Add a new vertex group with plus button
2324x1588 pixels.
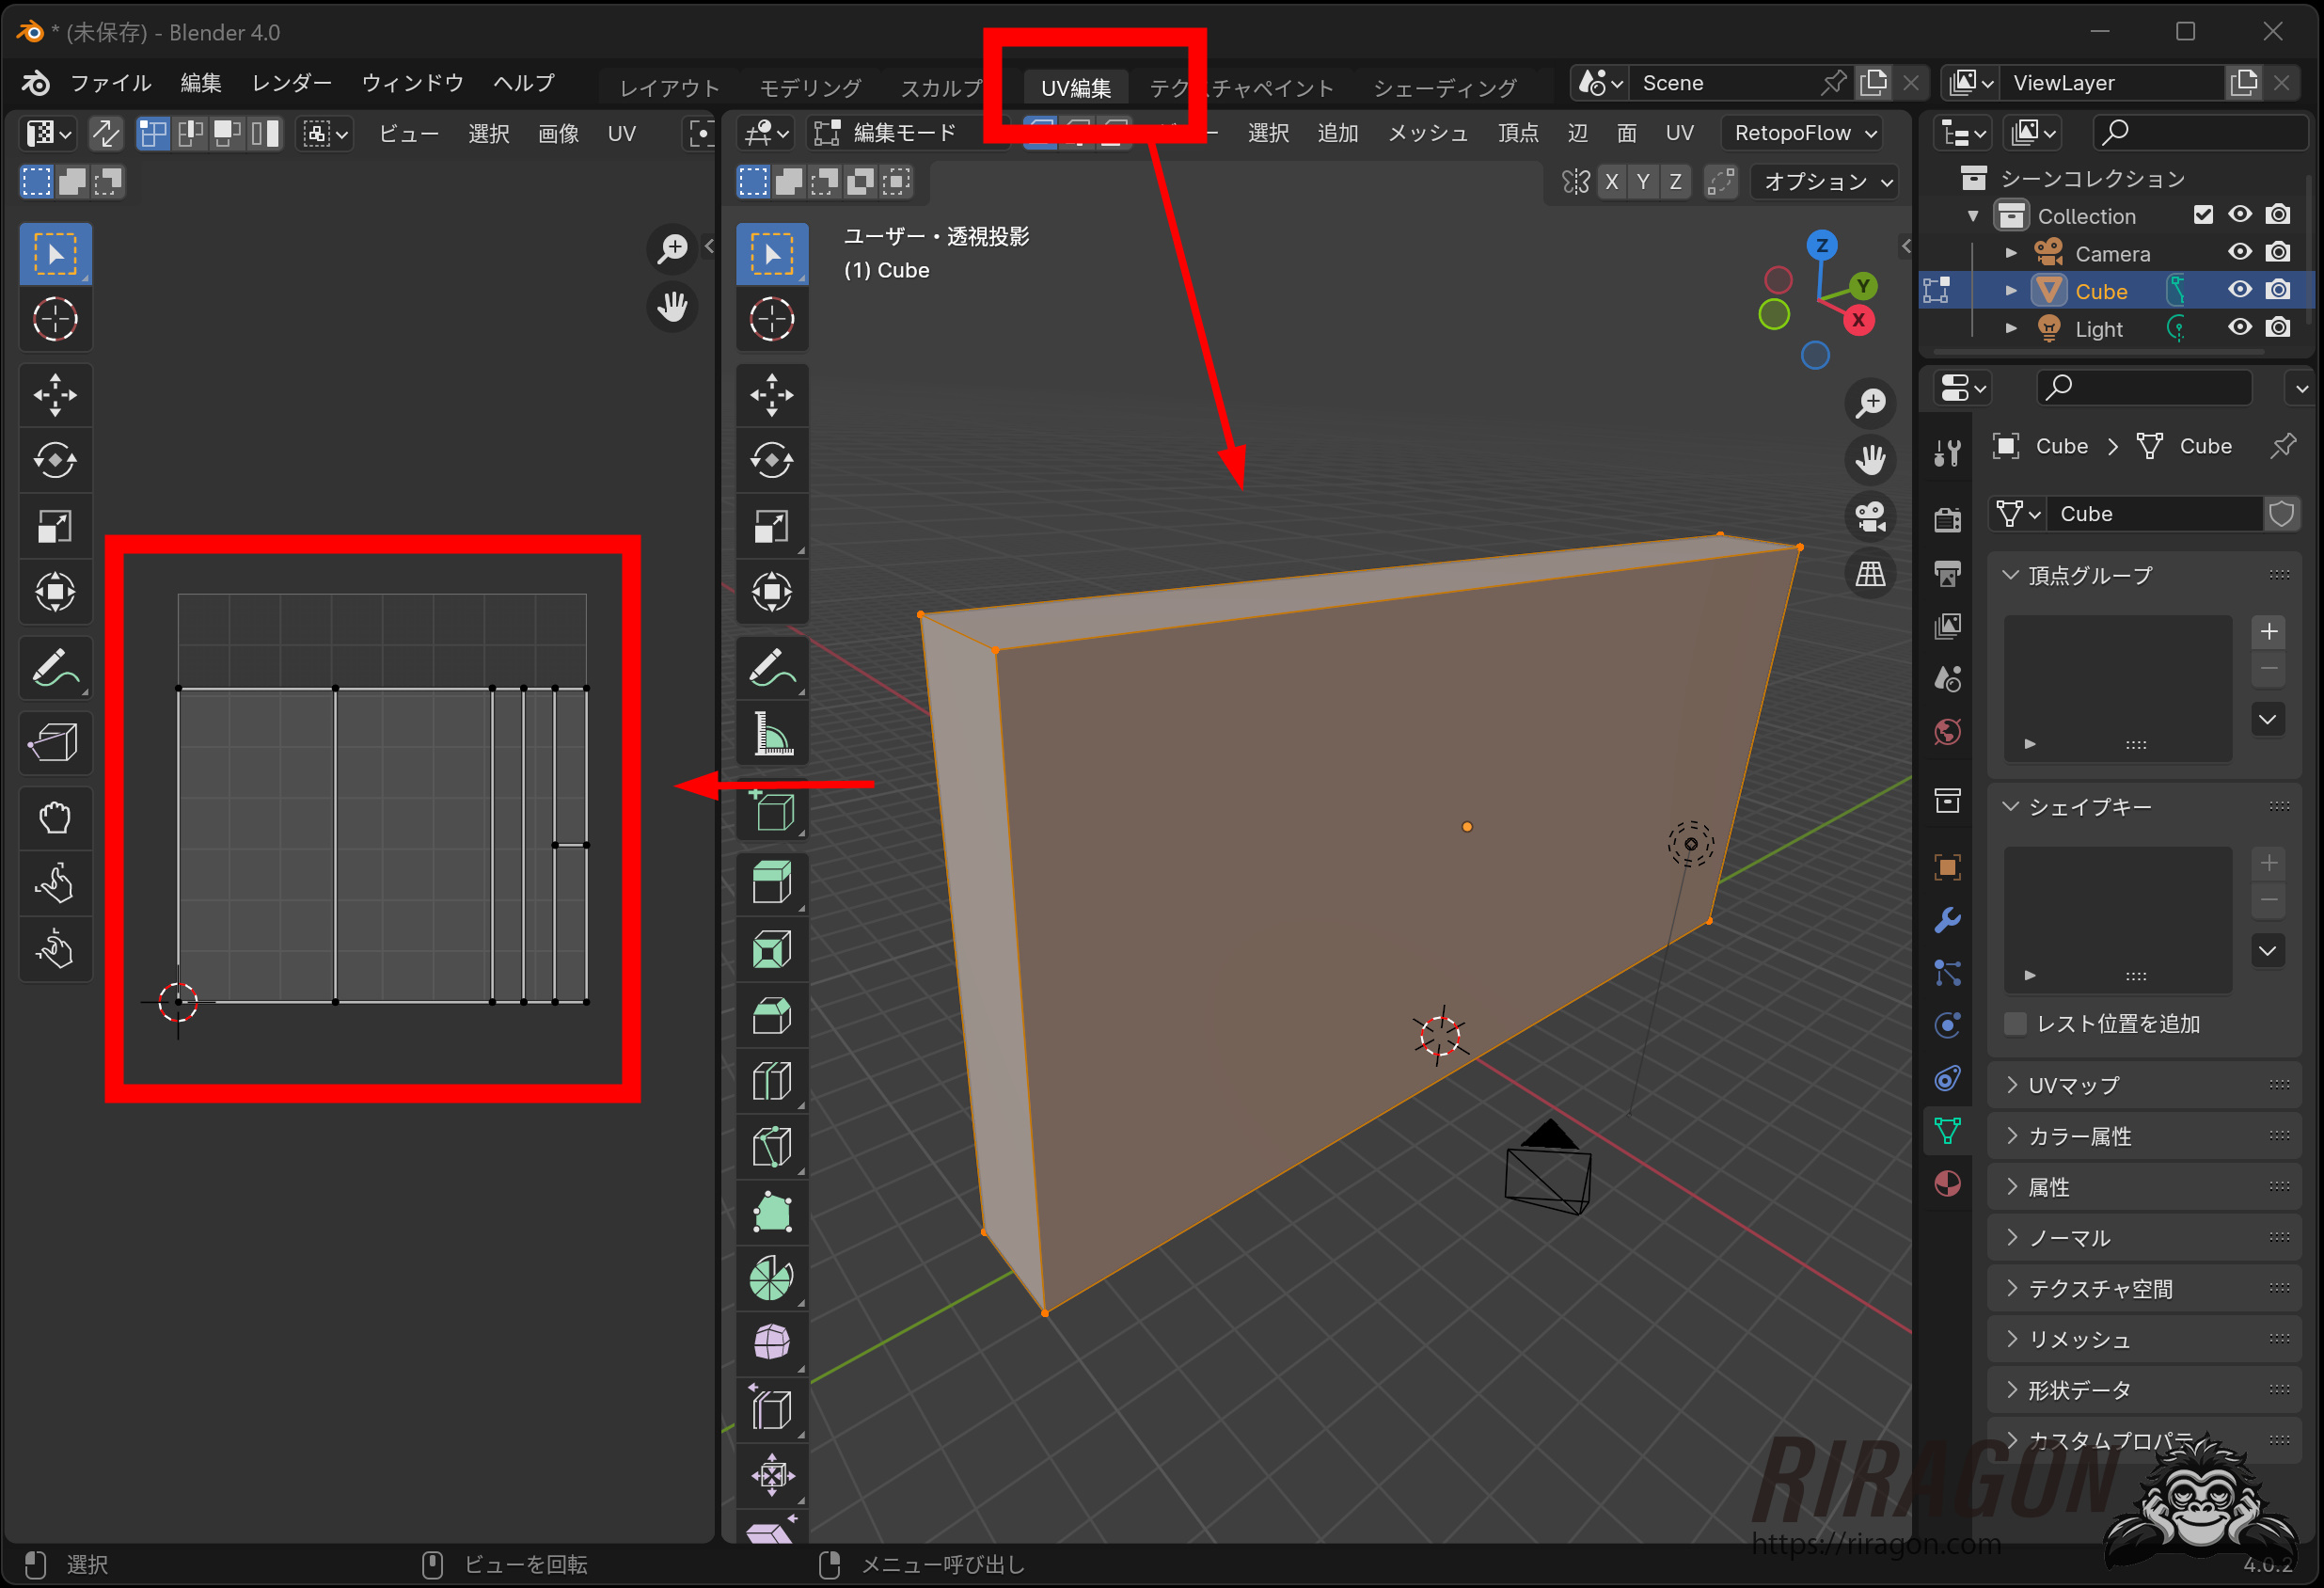coord(2268,632)
